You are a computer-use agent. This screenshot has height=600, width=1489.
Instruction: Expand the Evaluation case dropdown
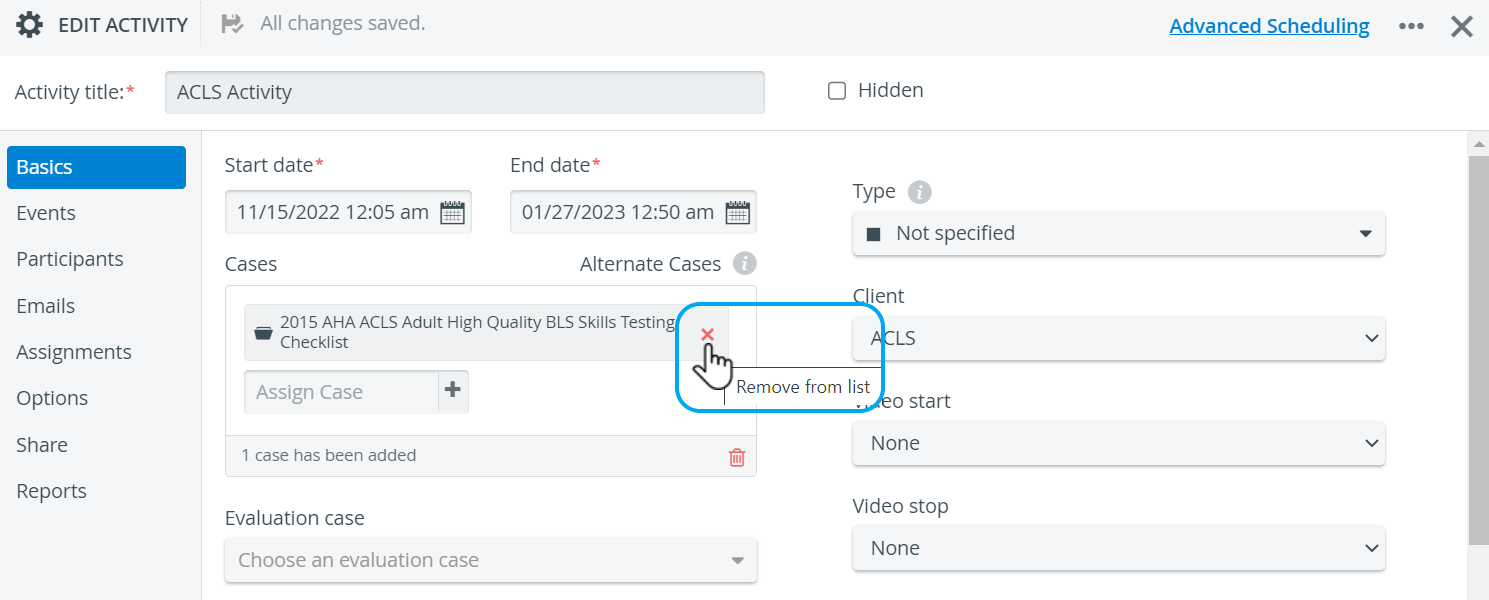[491, 560]
